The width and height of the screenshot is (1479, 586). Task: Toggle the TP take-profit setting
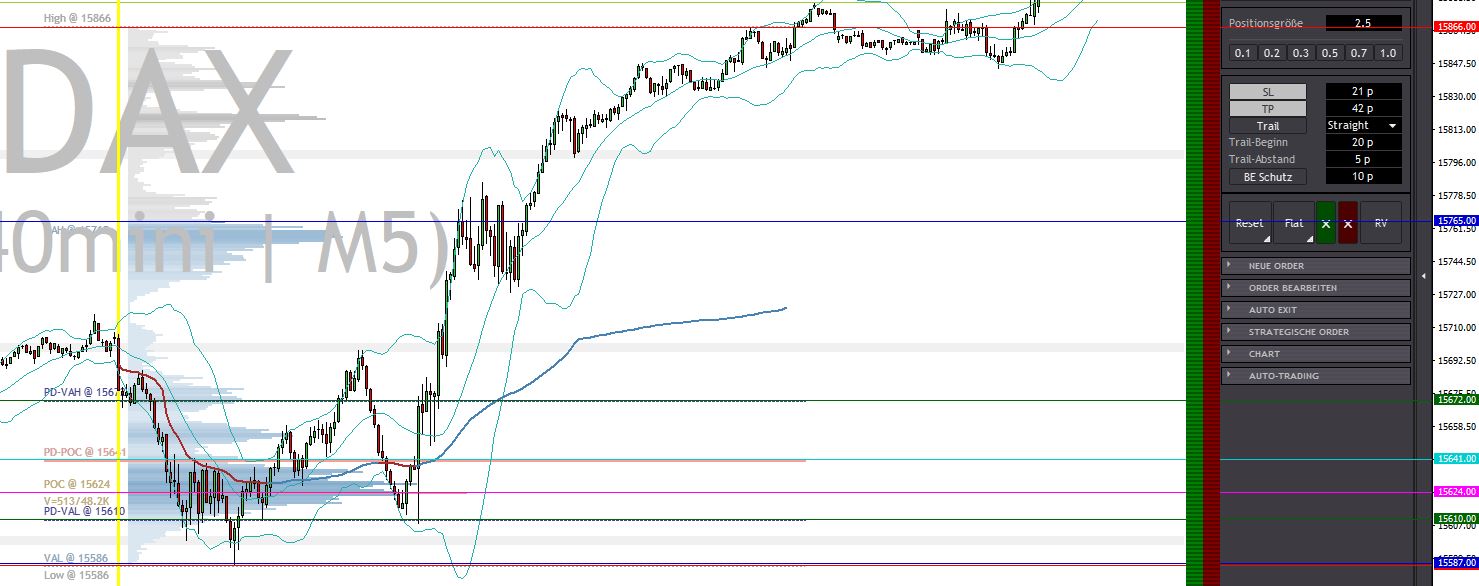(1267, 107)
